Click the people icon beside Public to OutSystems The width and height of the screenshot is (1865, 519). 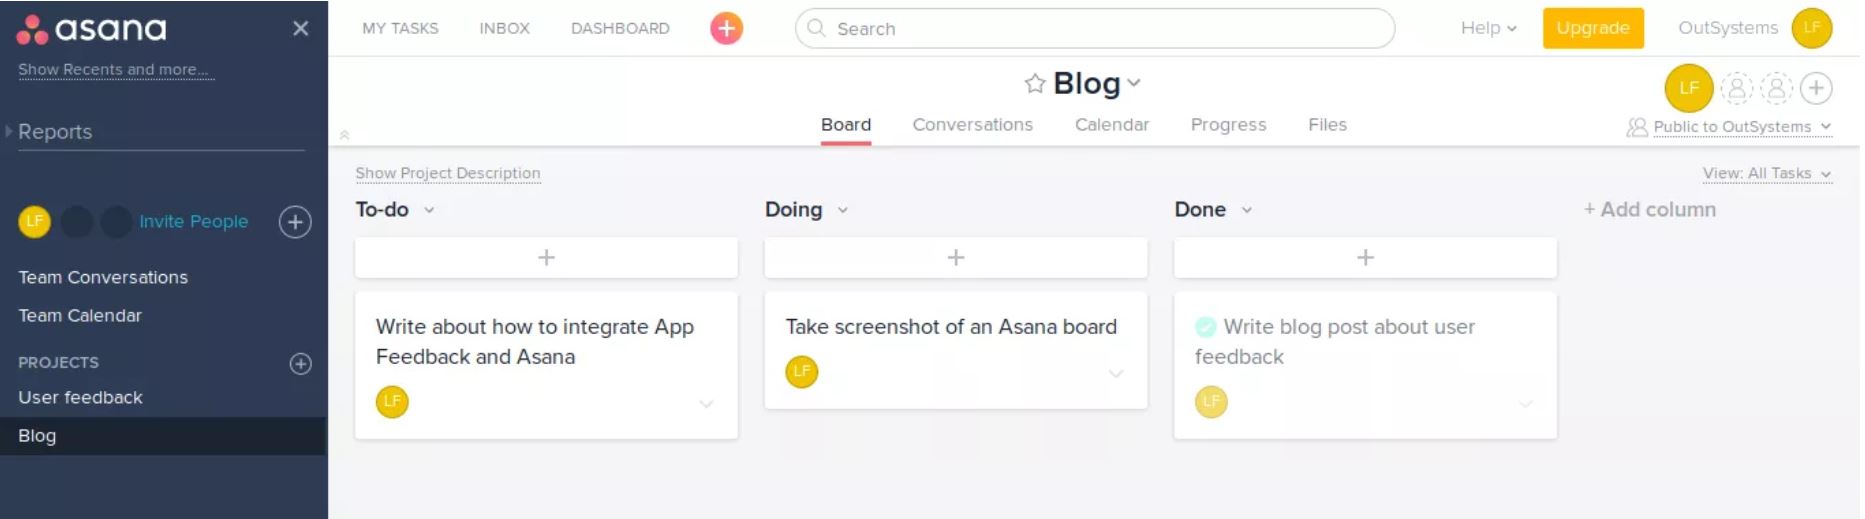pos(1637,127)
